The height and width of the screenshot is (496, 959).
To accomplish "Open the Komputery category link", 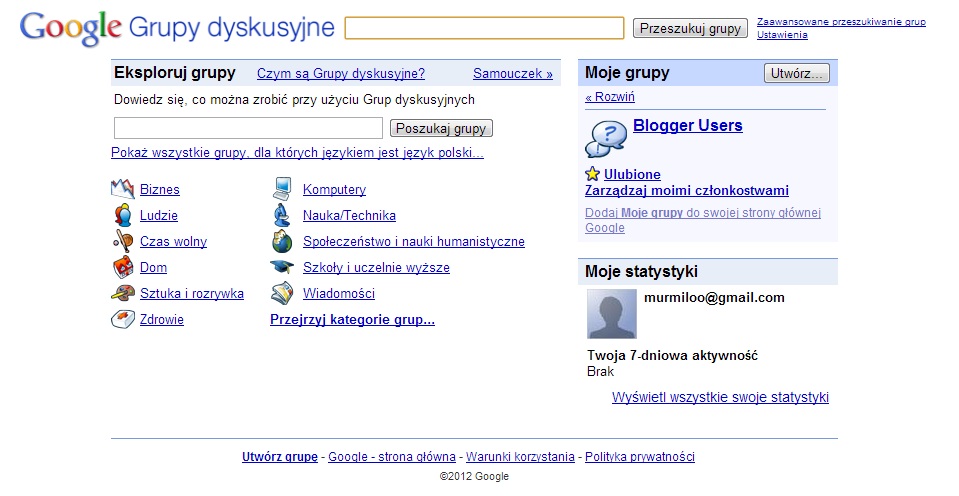I will pos(334,190).
